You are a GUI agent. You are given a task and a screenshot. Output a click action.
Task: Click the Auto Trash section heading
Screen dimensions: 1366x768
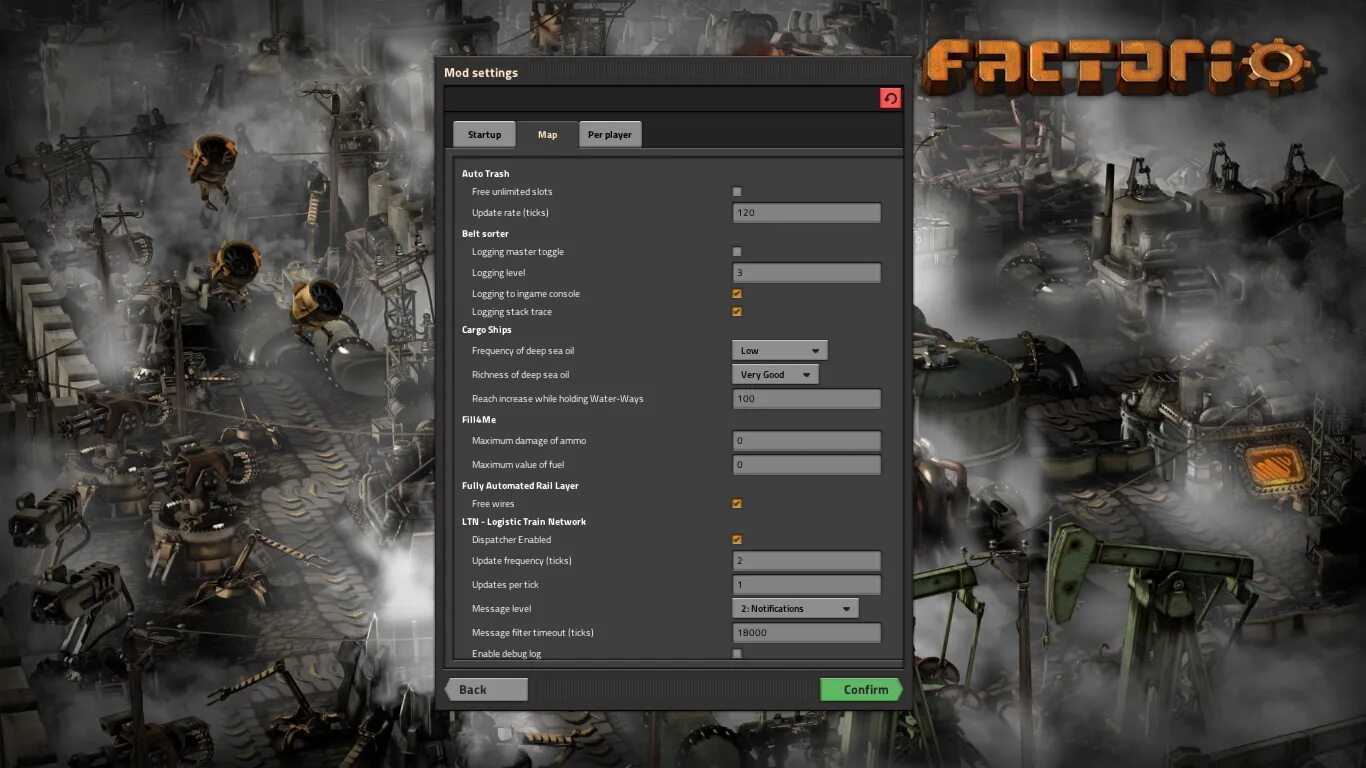pyautogui.click(x=485, y=174)
